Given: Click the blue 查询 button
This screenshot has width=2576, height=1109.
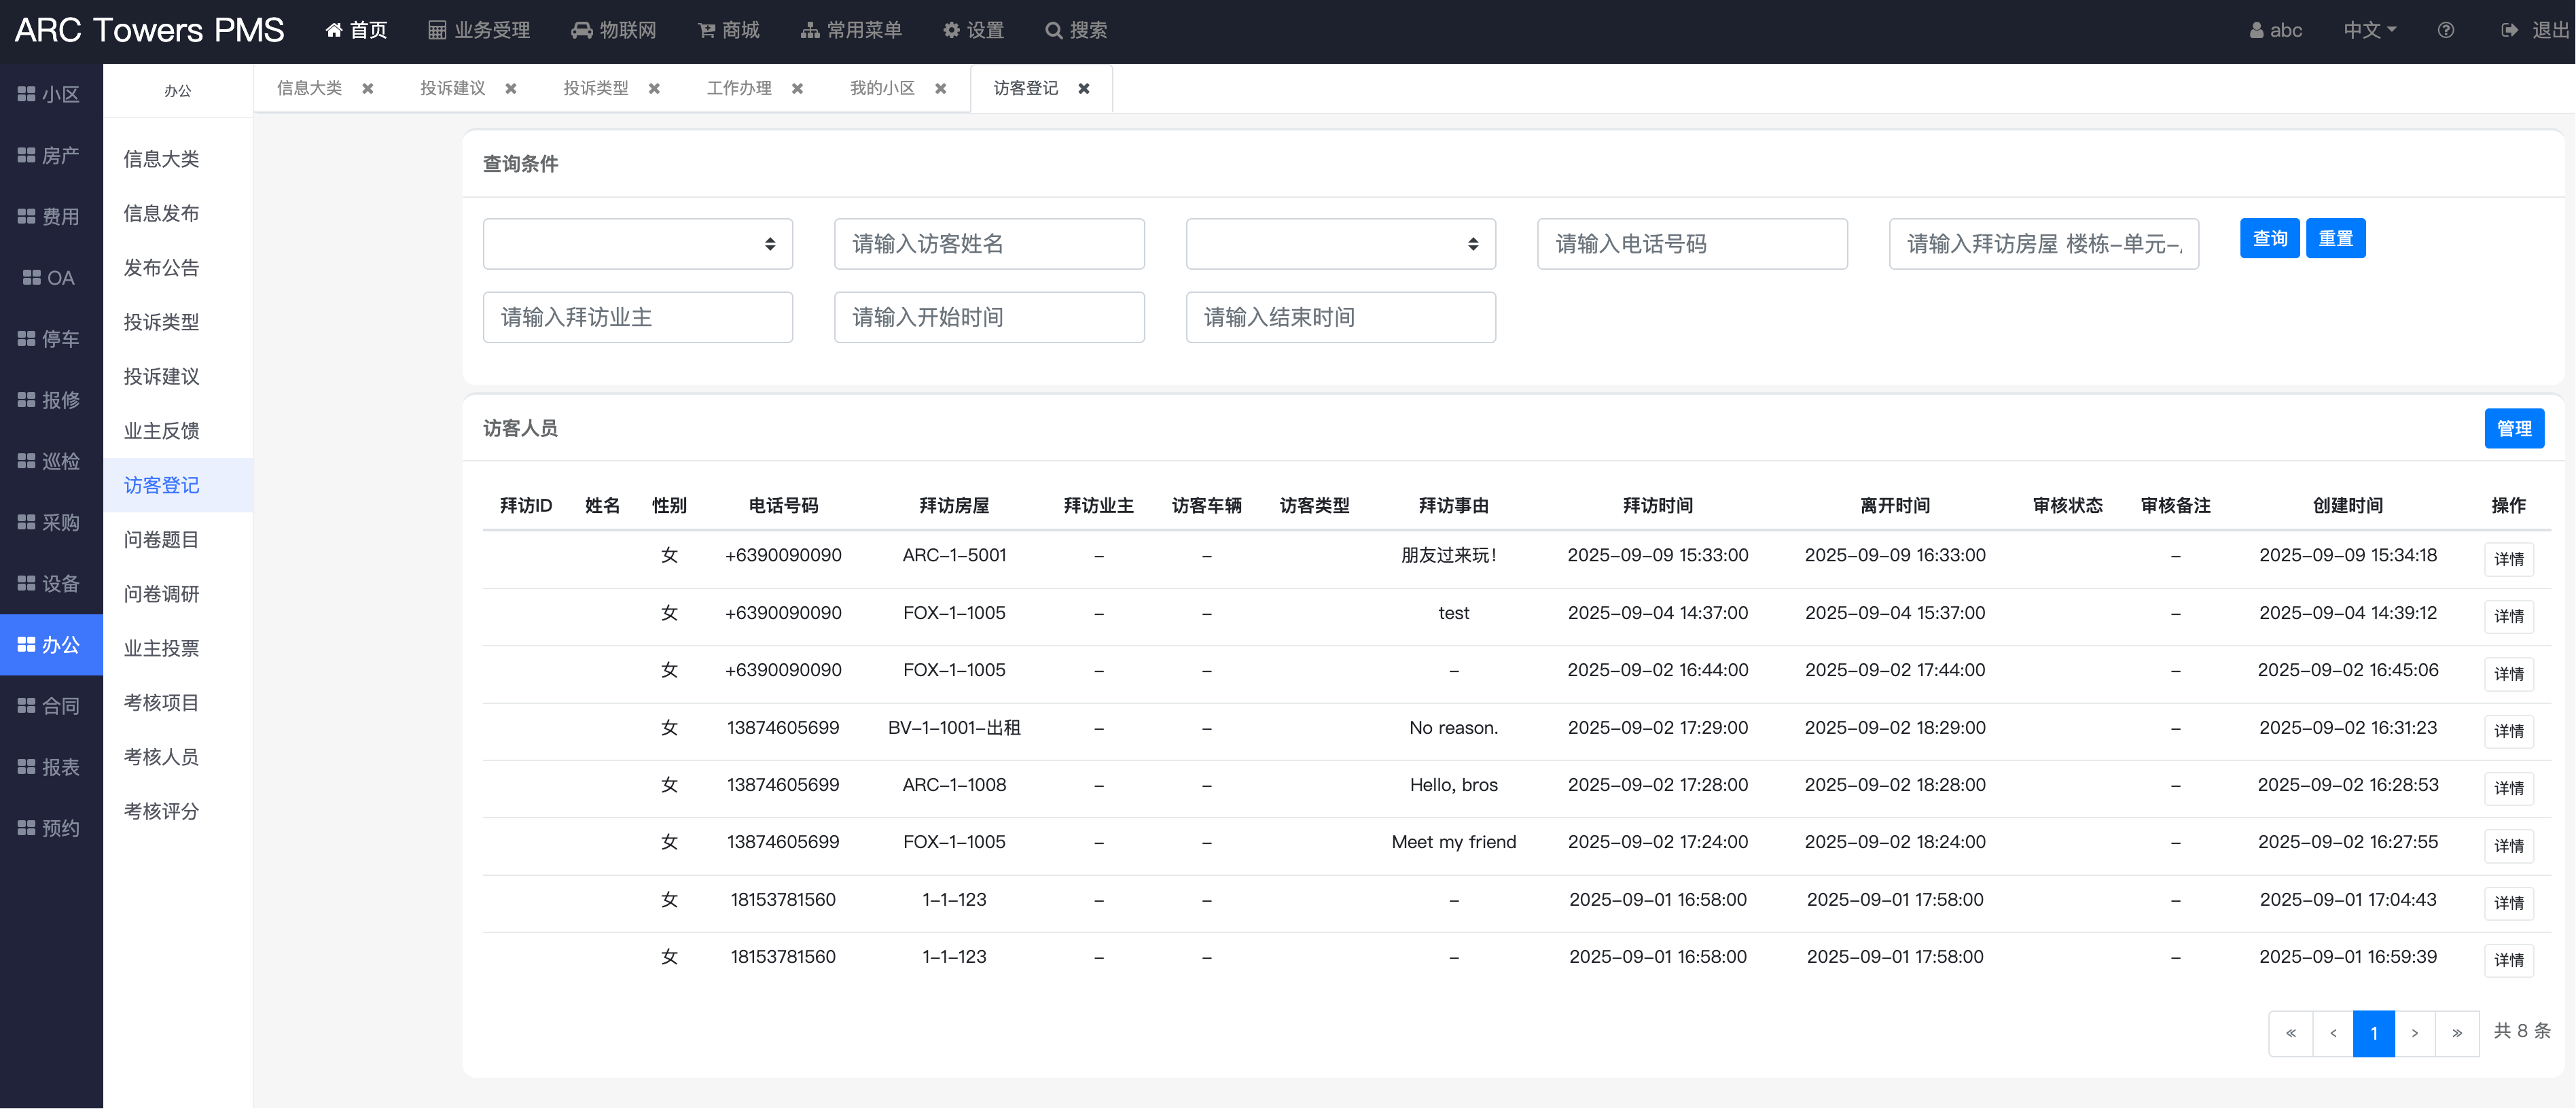Looking at the screenshot, I should (2269, 239).
